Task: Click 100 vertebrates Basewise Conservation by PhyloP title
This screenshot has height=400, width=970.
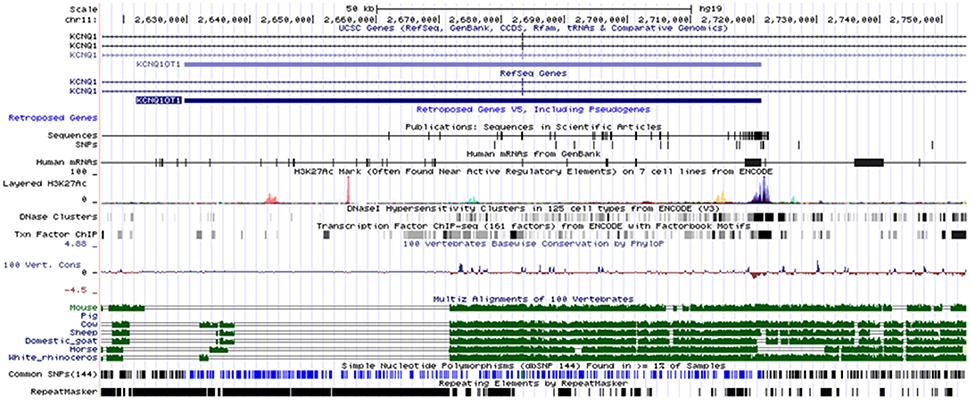Action: 533,244
